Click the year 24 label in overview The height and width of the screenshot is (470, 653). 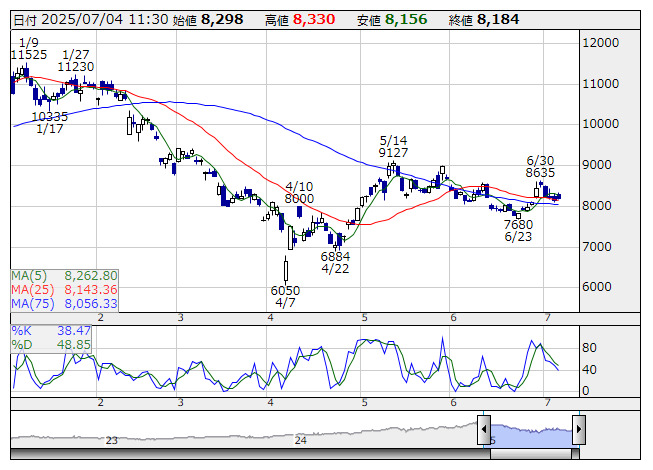(301, 440)
